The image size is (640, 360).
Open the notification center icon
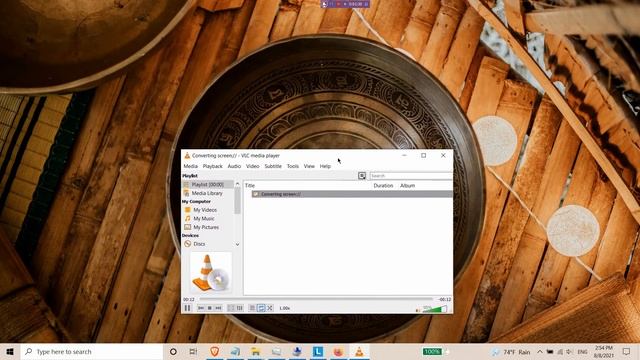point(627,351)
